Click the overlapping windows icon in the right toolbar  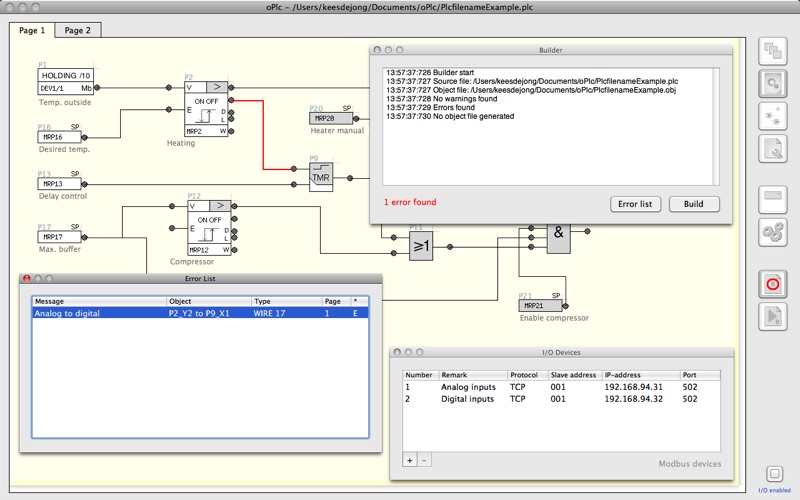pyautogui.click(x=772, y=51)
